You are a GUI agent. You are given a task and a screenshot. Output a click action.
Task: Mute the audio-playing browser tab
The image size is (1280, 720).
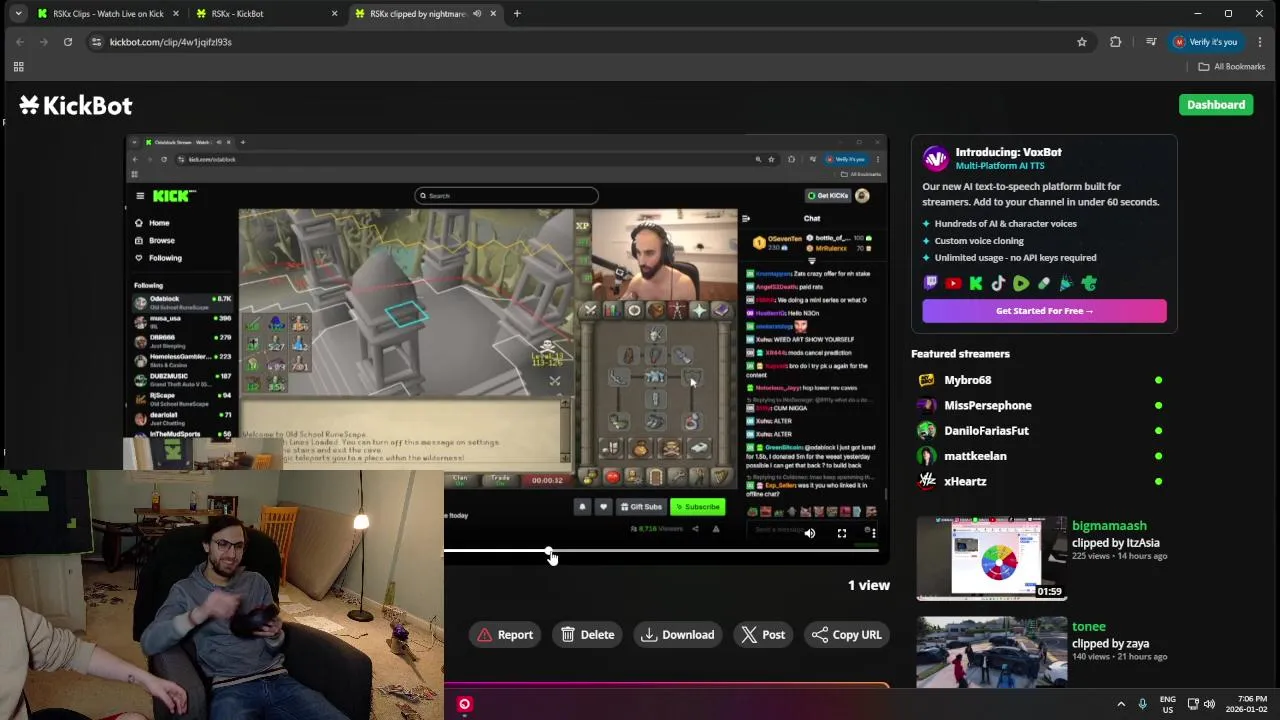[x=477, y=14]
